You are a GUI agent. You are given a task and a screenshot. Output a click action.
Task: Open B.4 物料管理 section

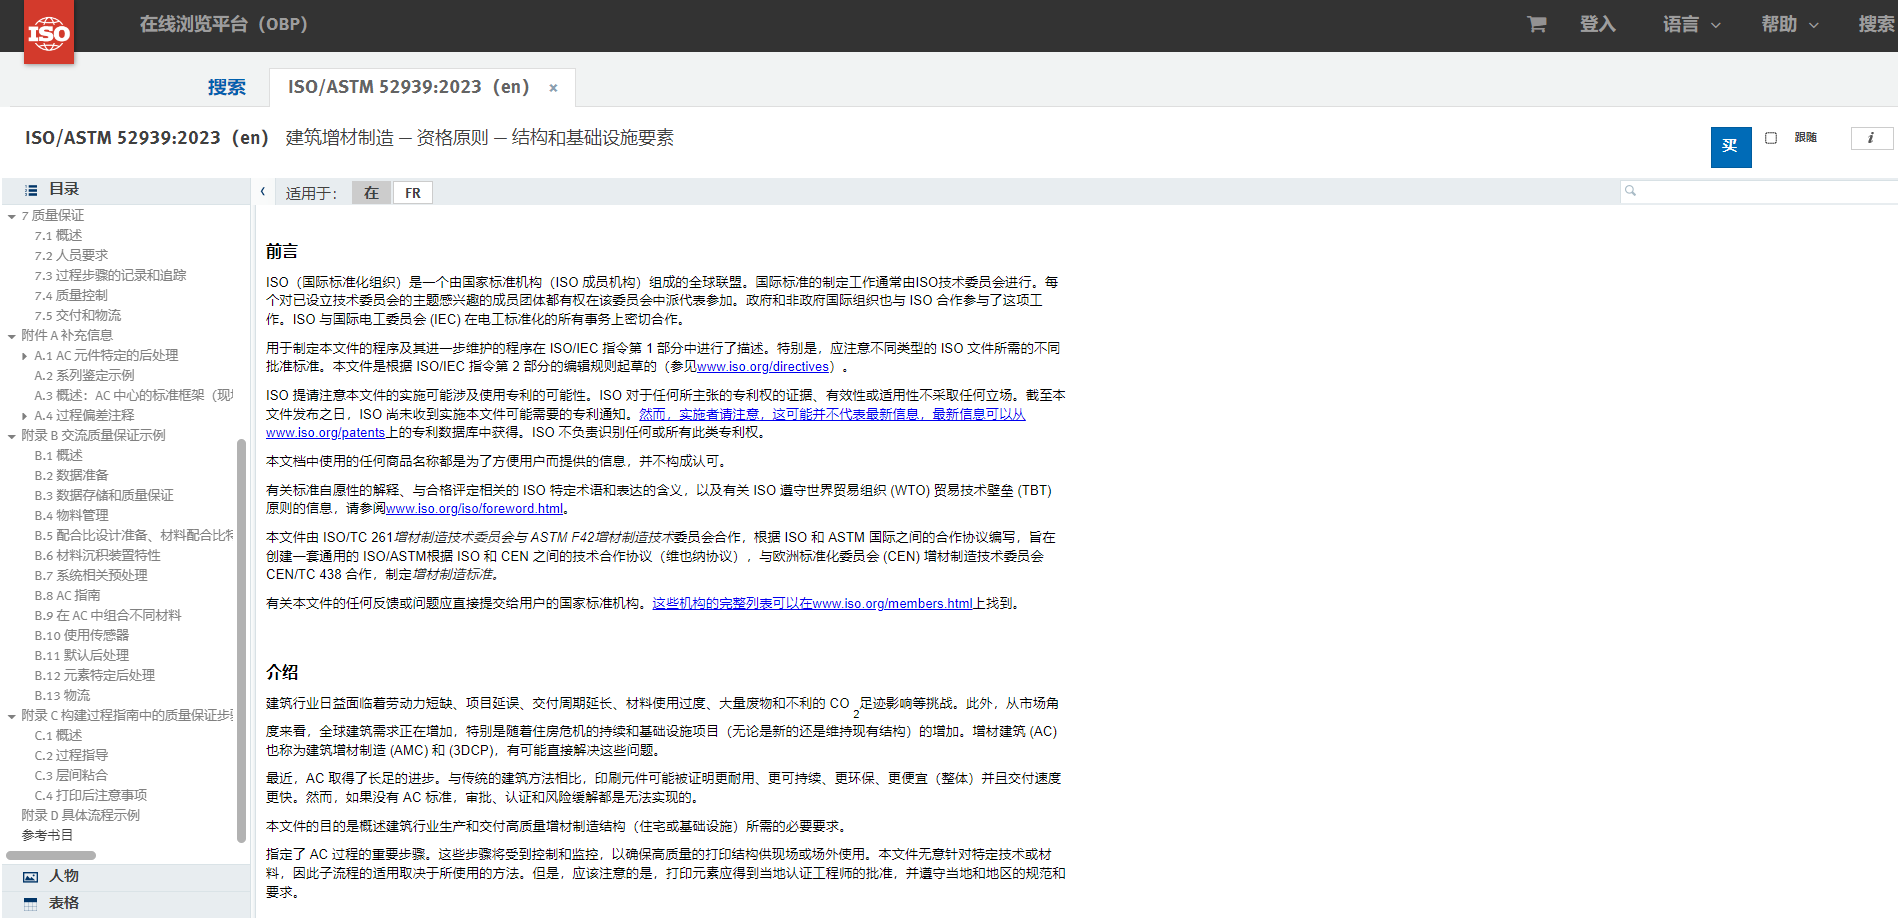[71, 516]
